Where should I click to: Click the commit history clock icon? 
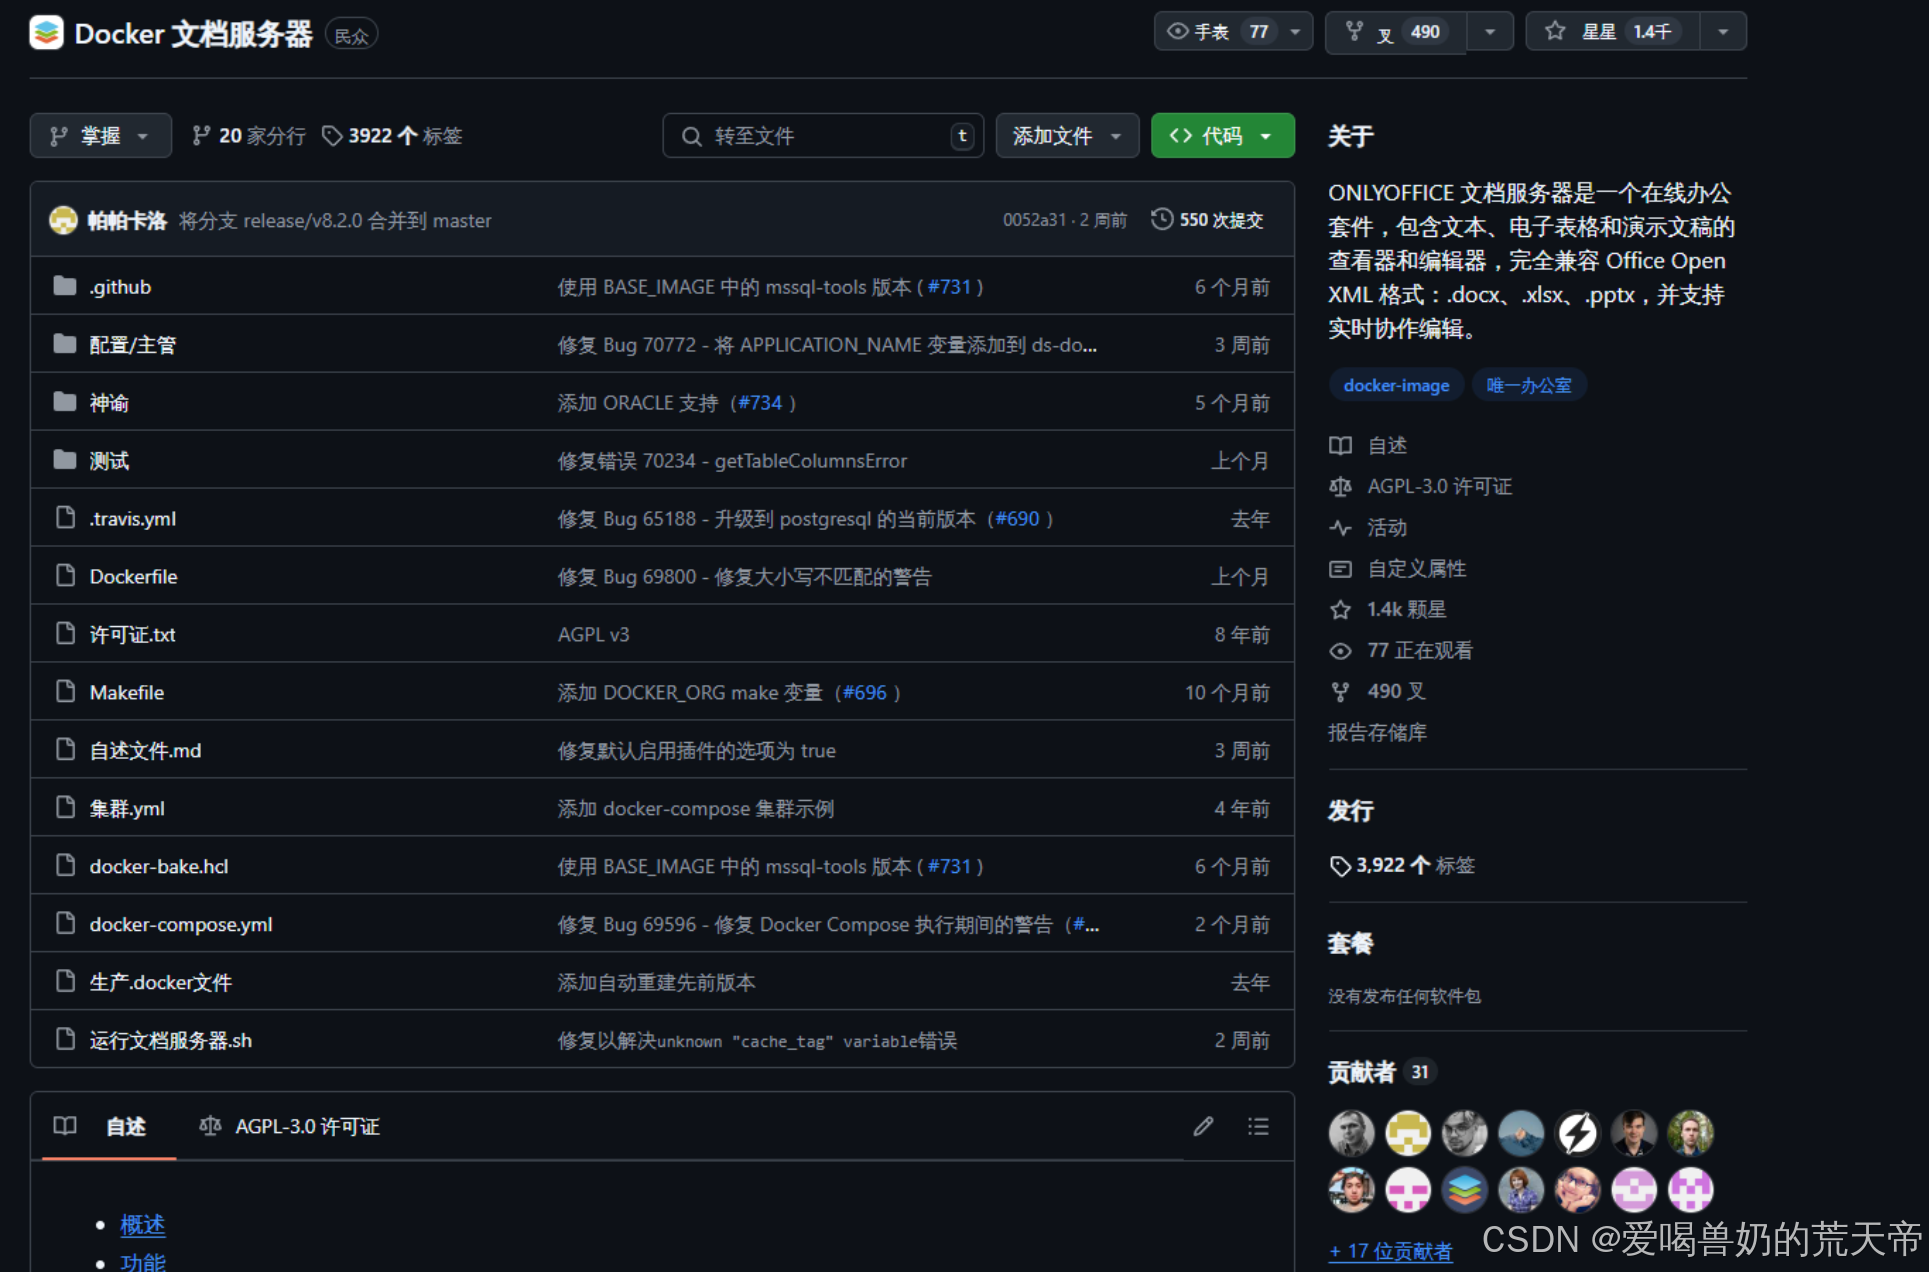pyautogui.click(x=1161, y=219)
